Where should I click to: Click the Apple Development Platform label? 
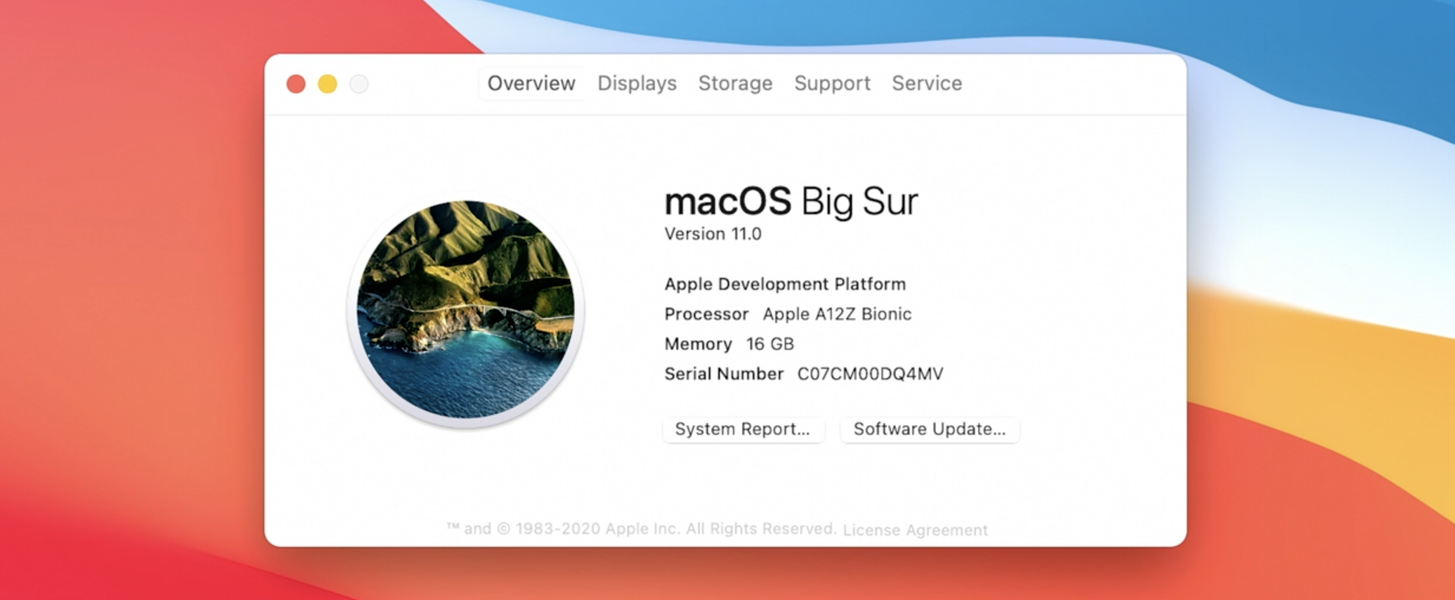click(x=785, y=284)
